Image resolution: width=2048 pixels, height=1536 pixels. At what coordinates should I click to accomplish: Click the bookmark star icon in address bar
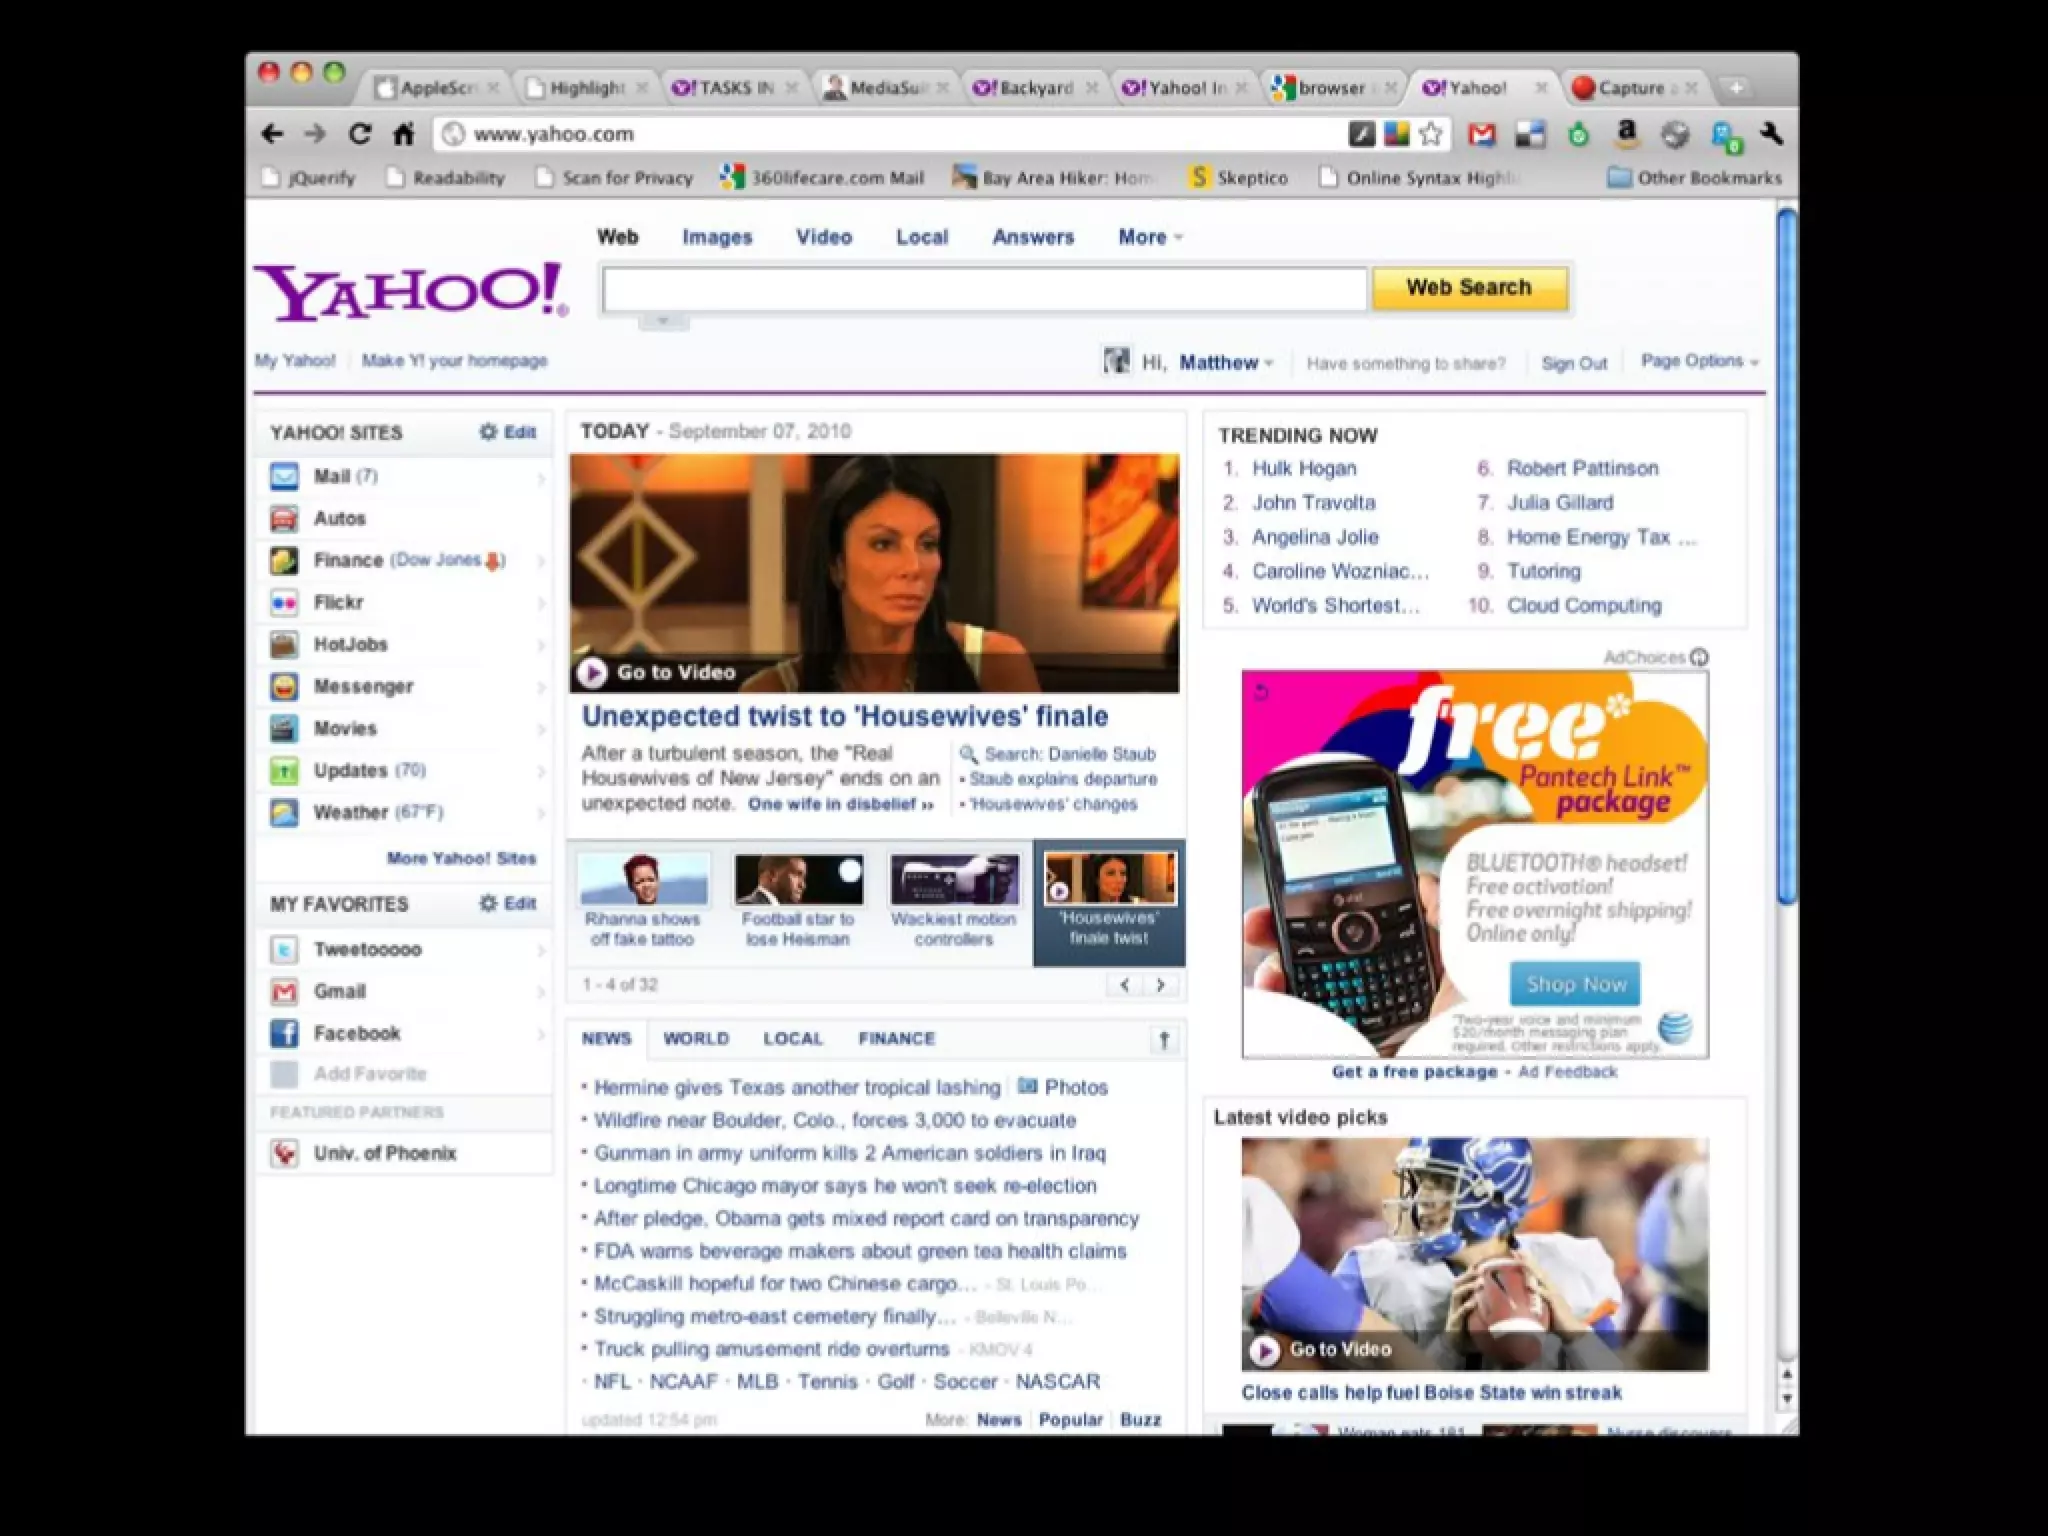point(1431,134)
